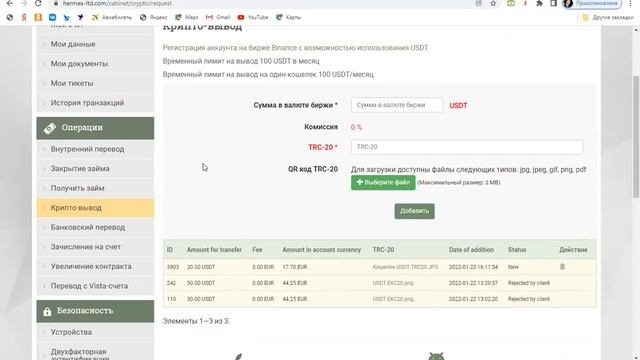Viewport: 640px width, 360px height.
Task: Click the Amount for transfer column header
Action: (x=214, y=249)
